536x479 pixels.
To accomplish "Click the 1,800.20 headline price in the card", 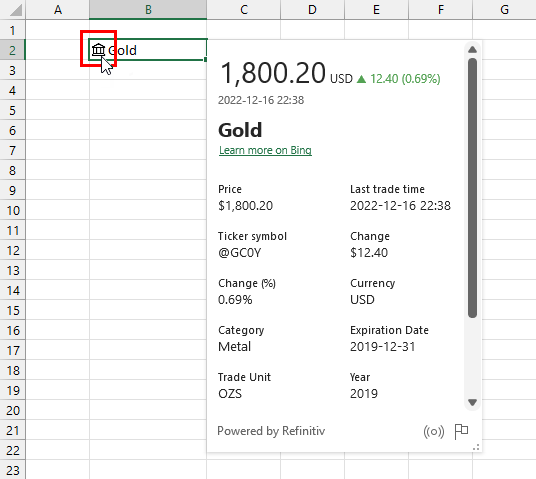I will [x=273, y=73].
